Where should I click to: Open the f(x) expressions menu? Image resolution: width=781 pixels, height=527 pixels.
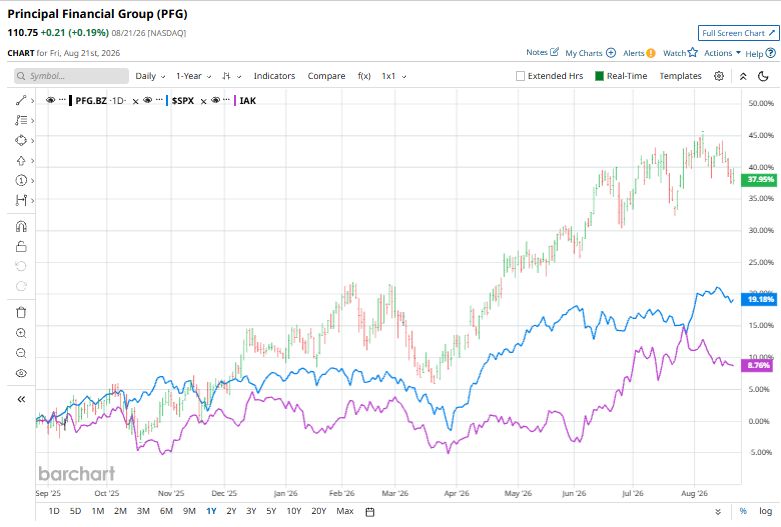click(364, 76)
